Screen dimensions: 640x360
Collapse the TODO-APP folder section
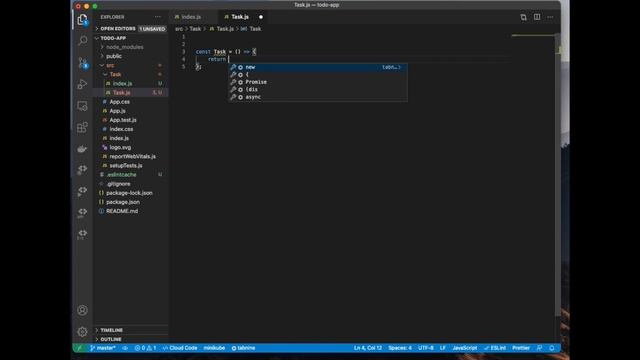(131, 38)
